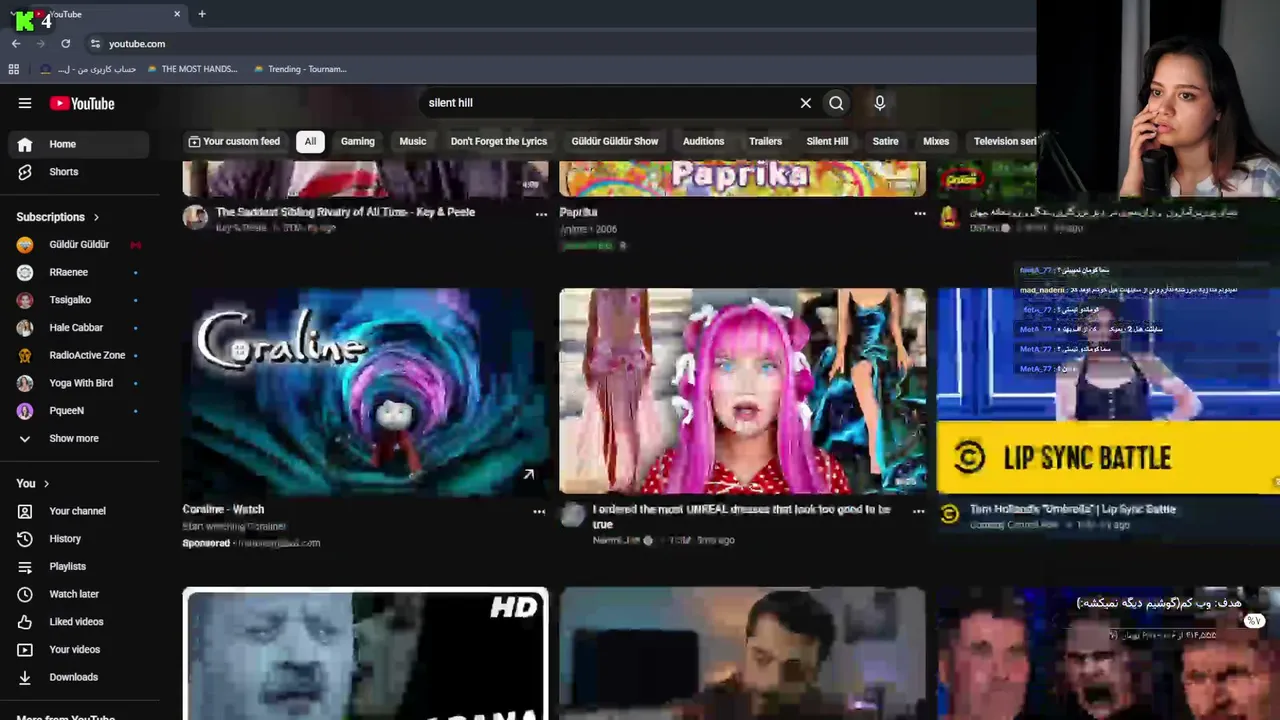Open the Coraline thumbnail

click(365, 391)
